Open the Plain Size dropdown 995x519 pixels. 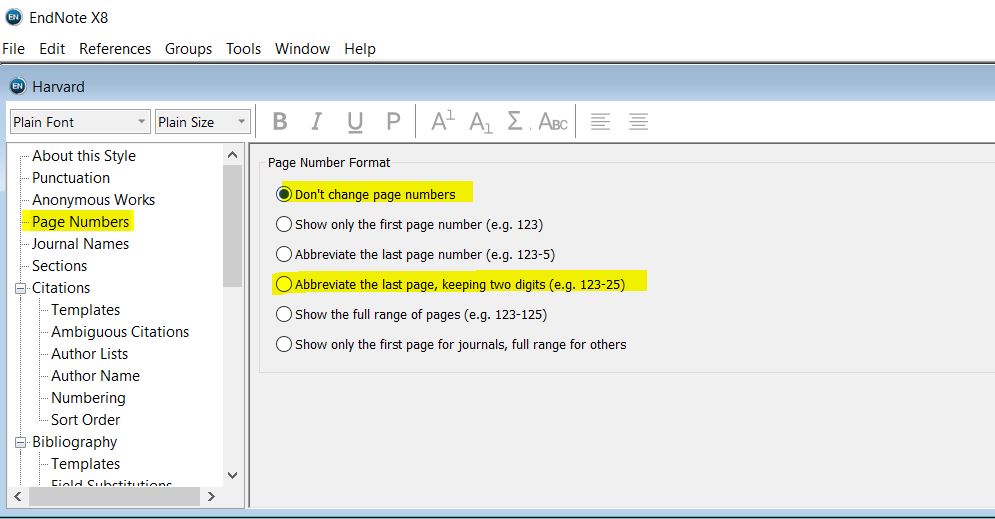(202, 121)
